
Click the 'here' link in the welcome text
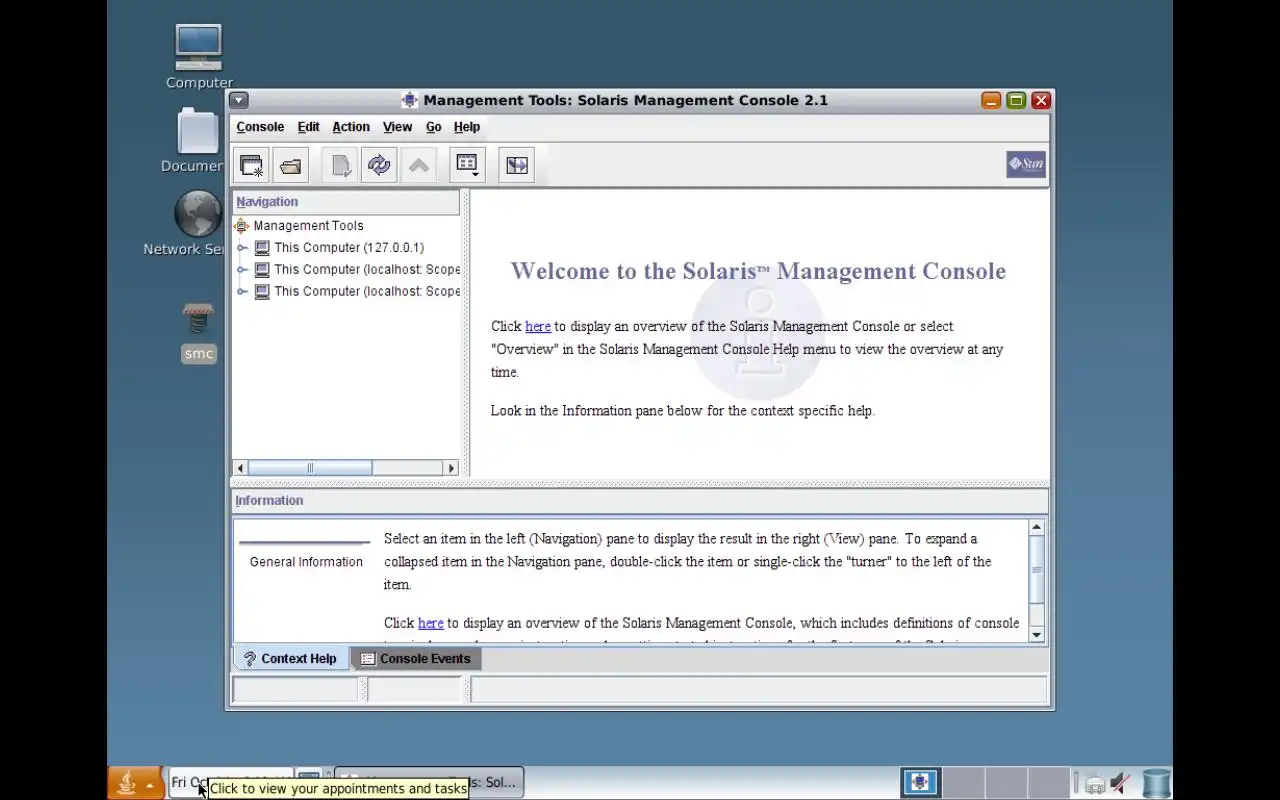[x=538, y=326]
